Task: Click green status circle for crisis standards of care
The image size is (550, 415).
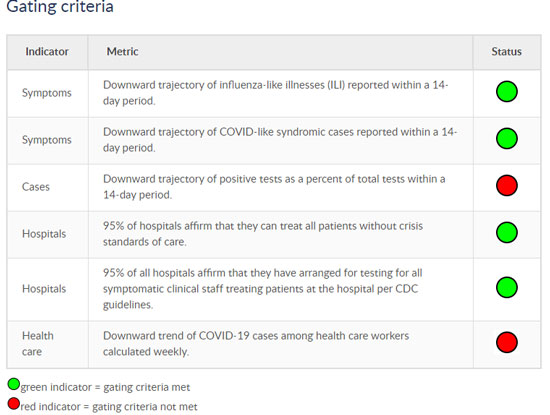Action: click(507, 233)
